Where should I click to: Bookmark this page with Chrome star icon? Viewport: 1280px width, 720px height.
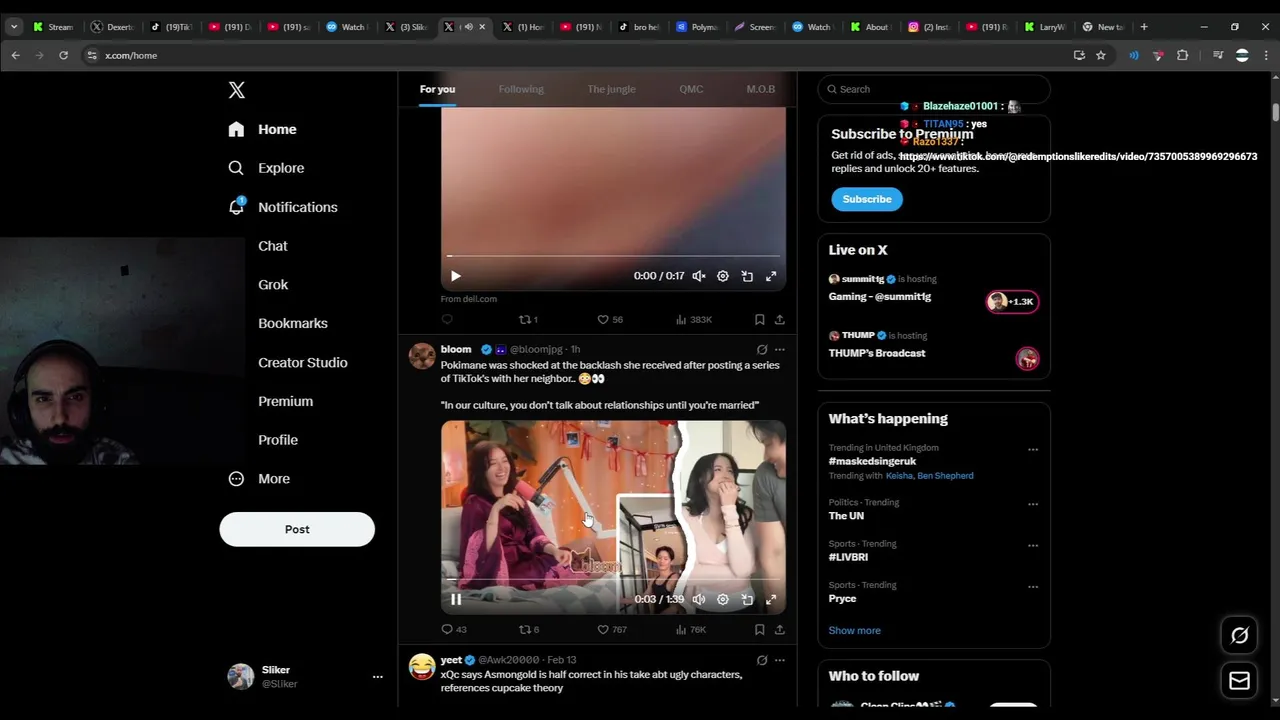click(1101, 55)
